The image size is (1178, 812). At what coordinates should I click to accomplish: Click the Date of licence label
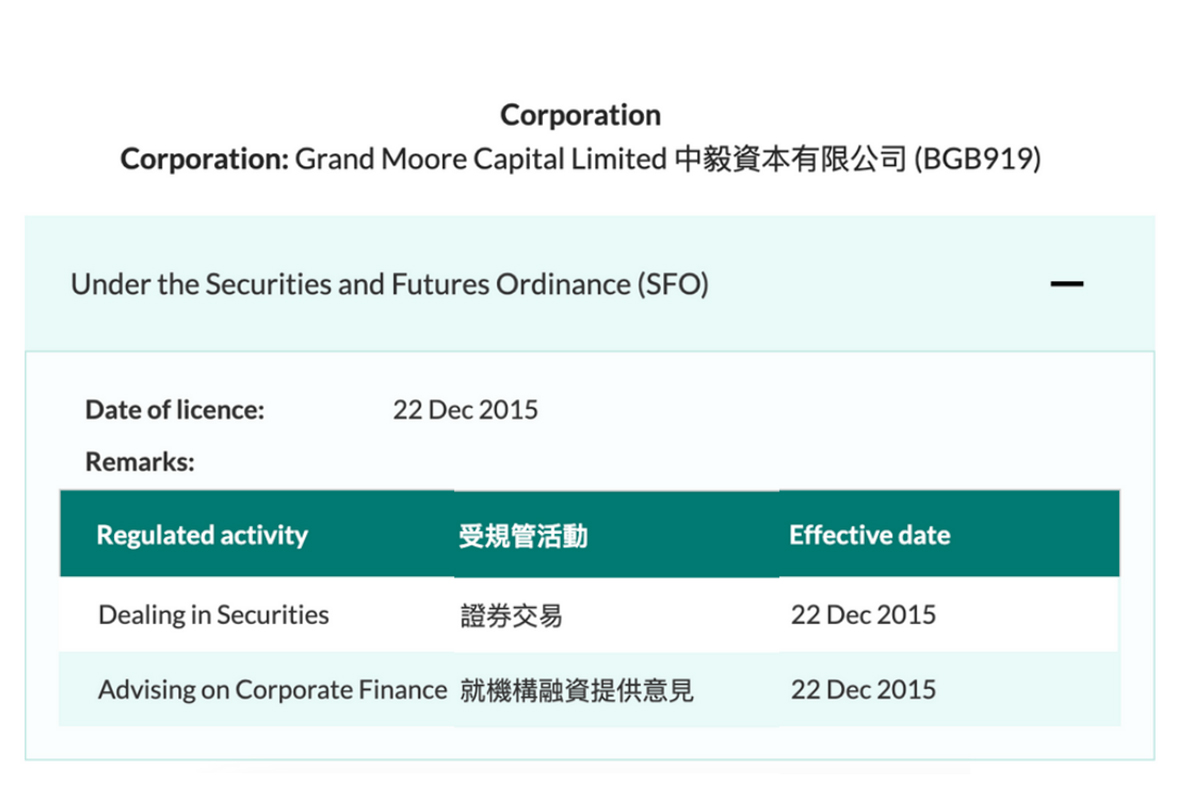tap(175, 409)
